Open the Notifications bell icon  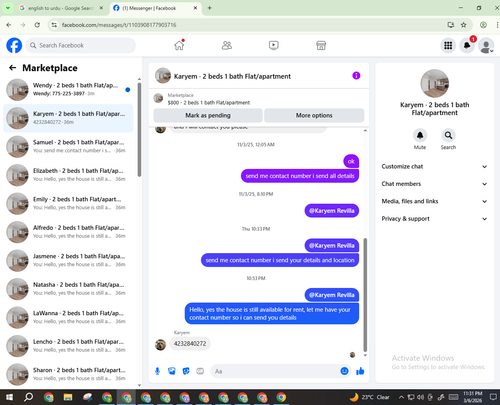[x=467, y=45]
